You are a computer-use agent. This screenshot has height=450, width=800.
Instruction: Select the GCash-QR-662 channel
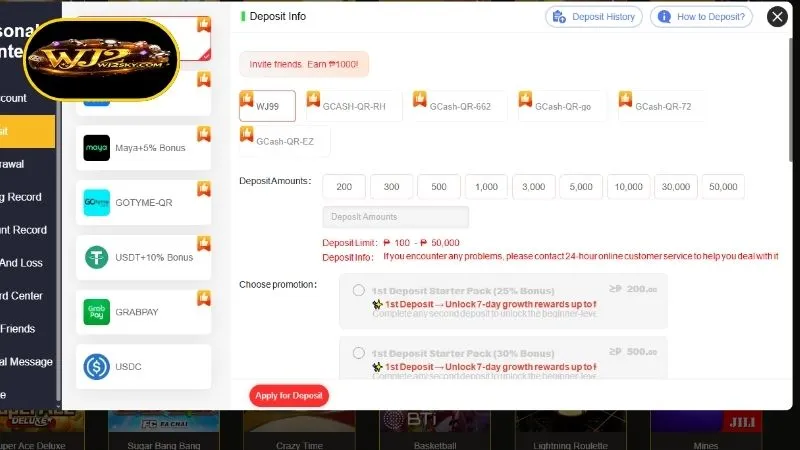pyautogui.click(x=460, y=106)
